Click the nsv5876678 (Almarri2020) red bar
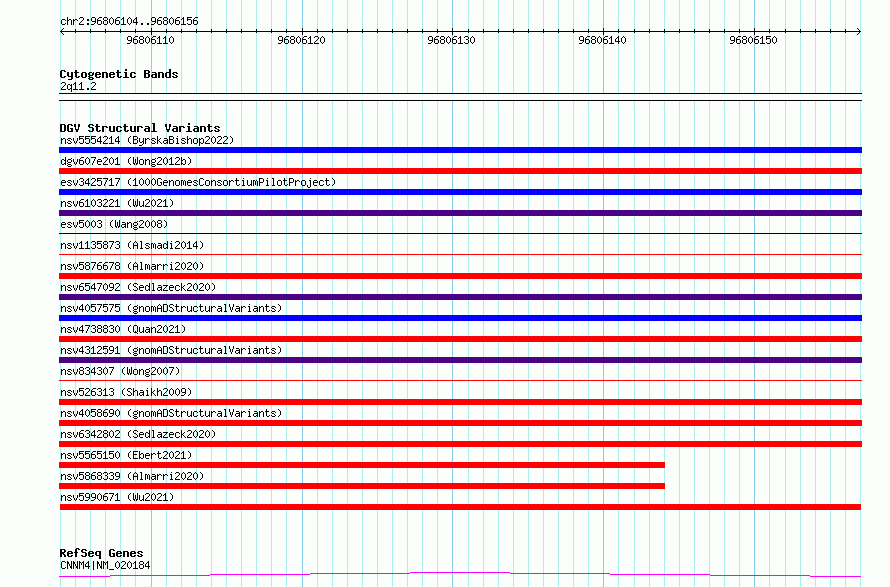The width and height of the screenshot is (890, 587). coord(460,276)
